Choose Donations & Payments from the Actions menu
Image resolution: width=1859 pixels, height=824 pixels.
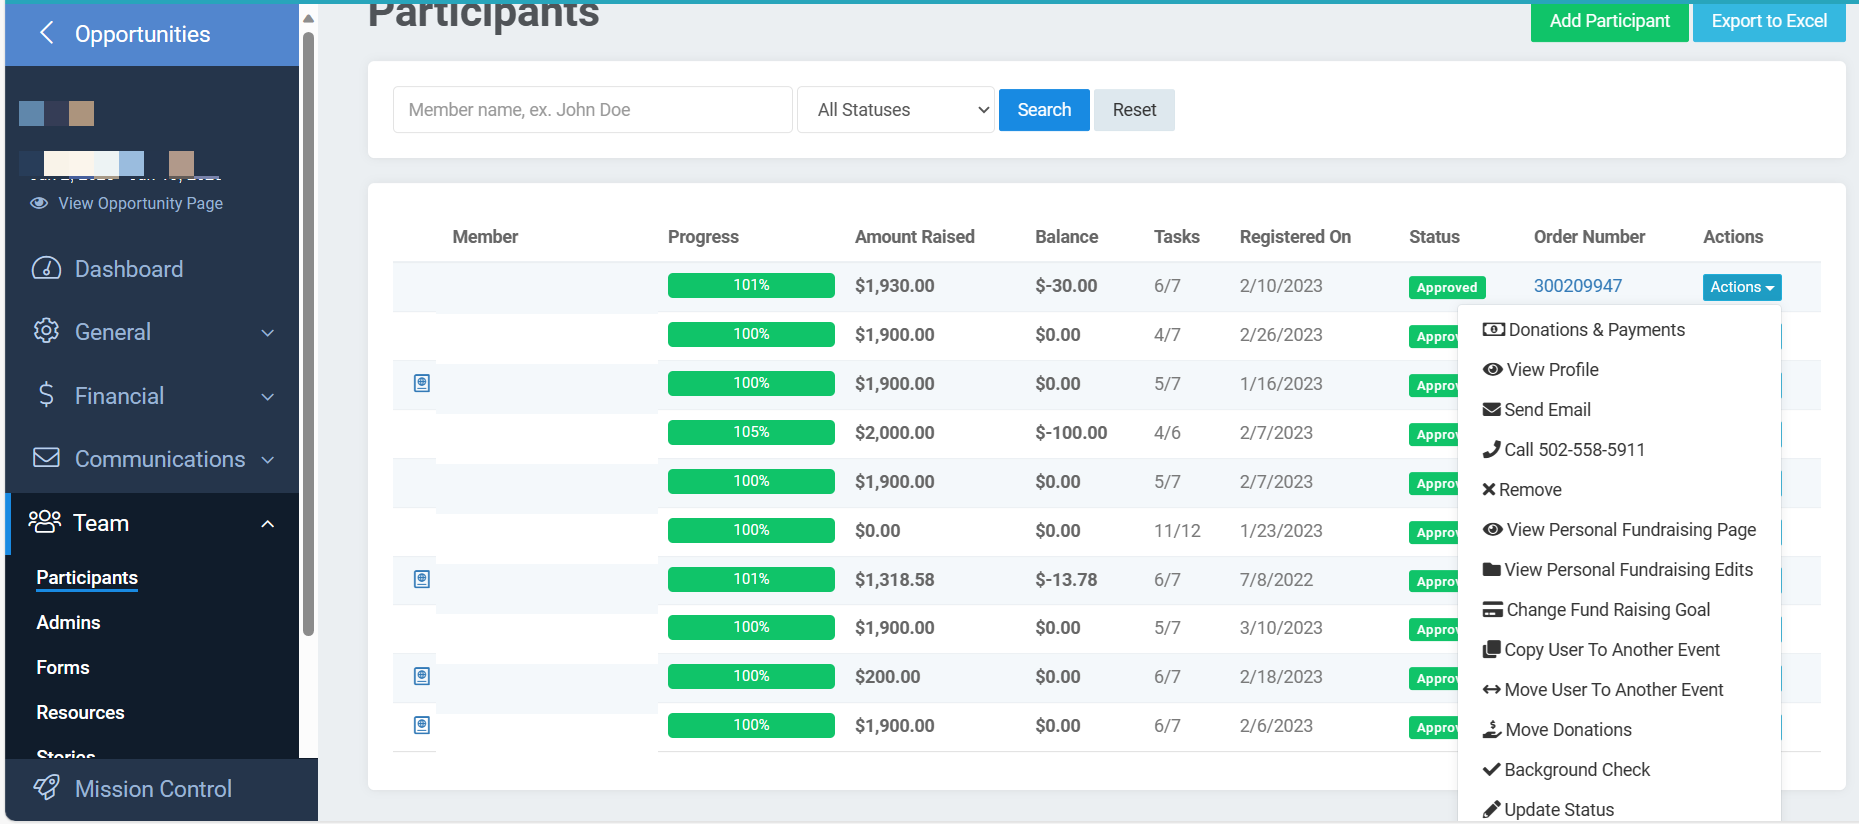pyautogui.click(x=1584, y=330)
